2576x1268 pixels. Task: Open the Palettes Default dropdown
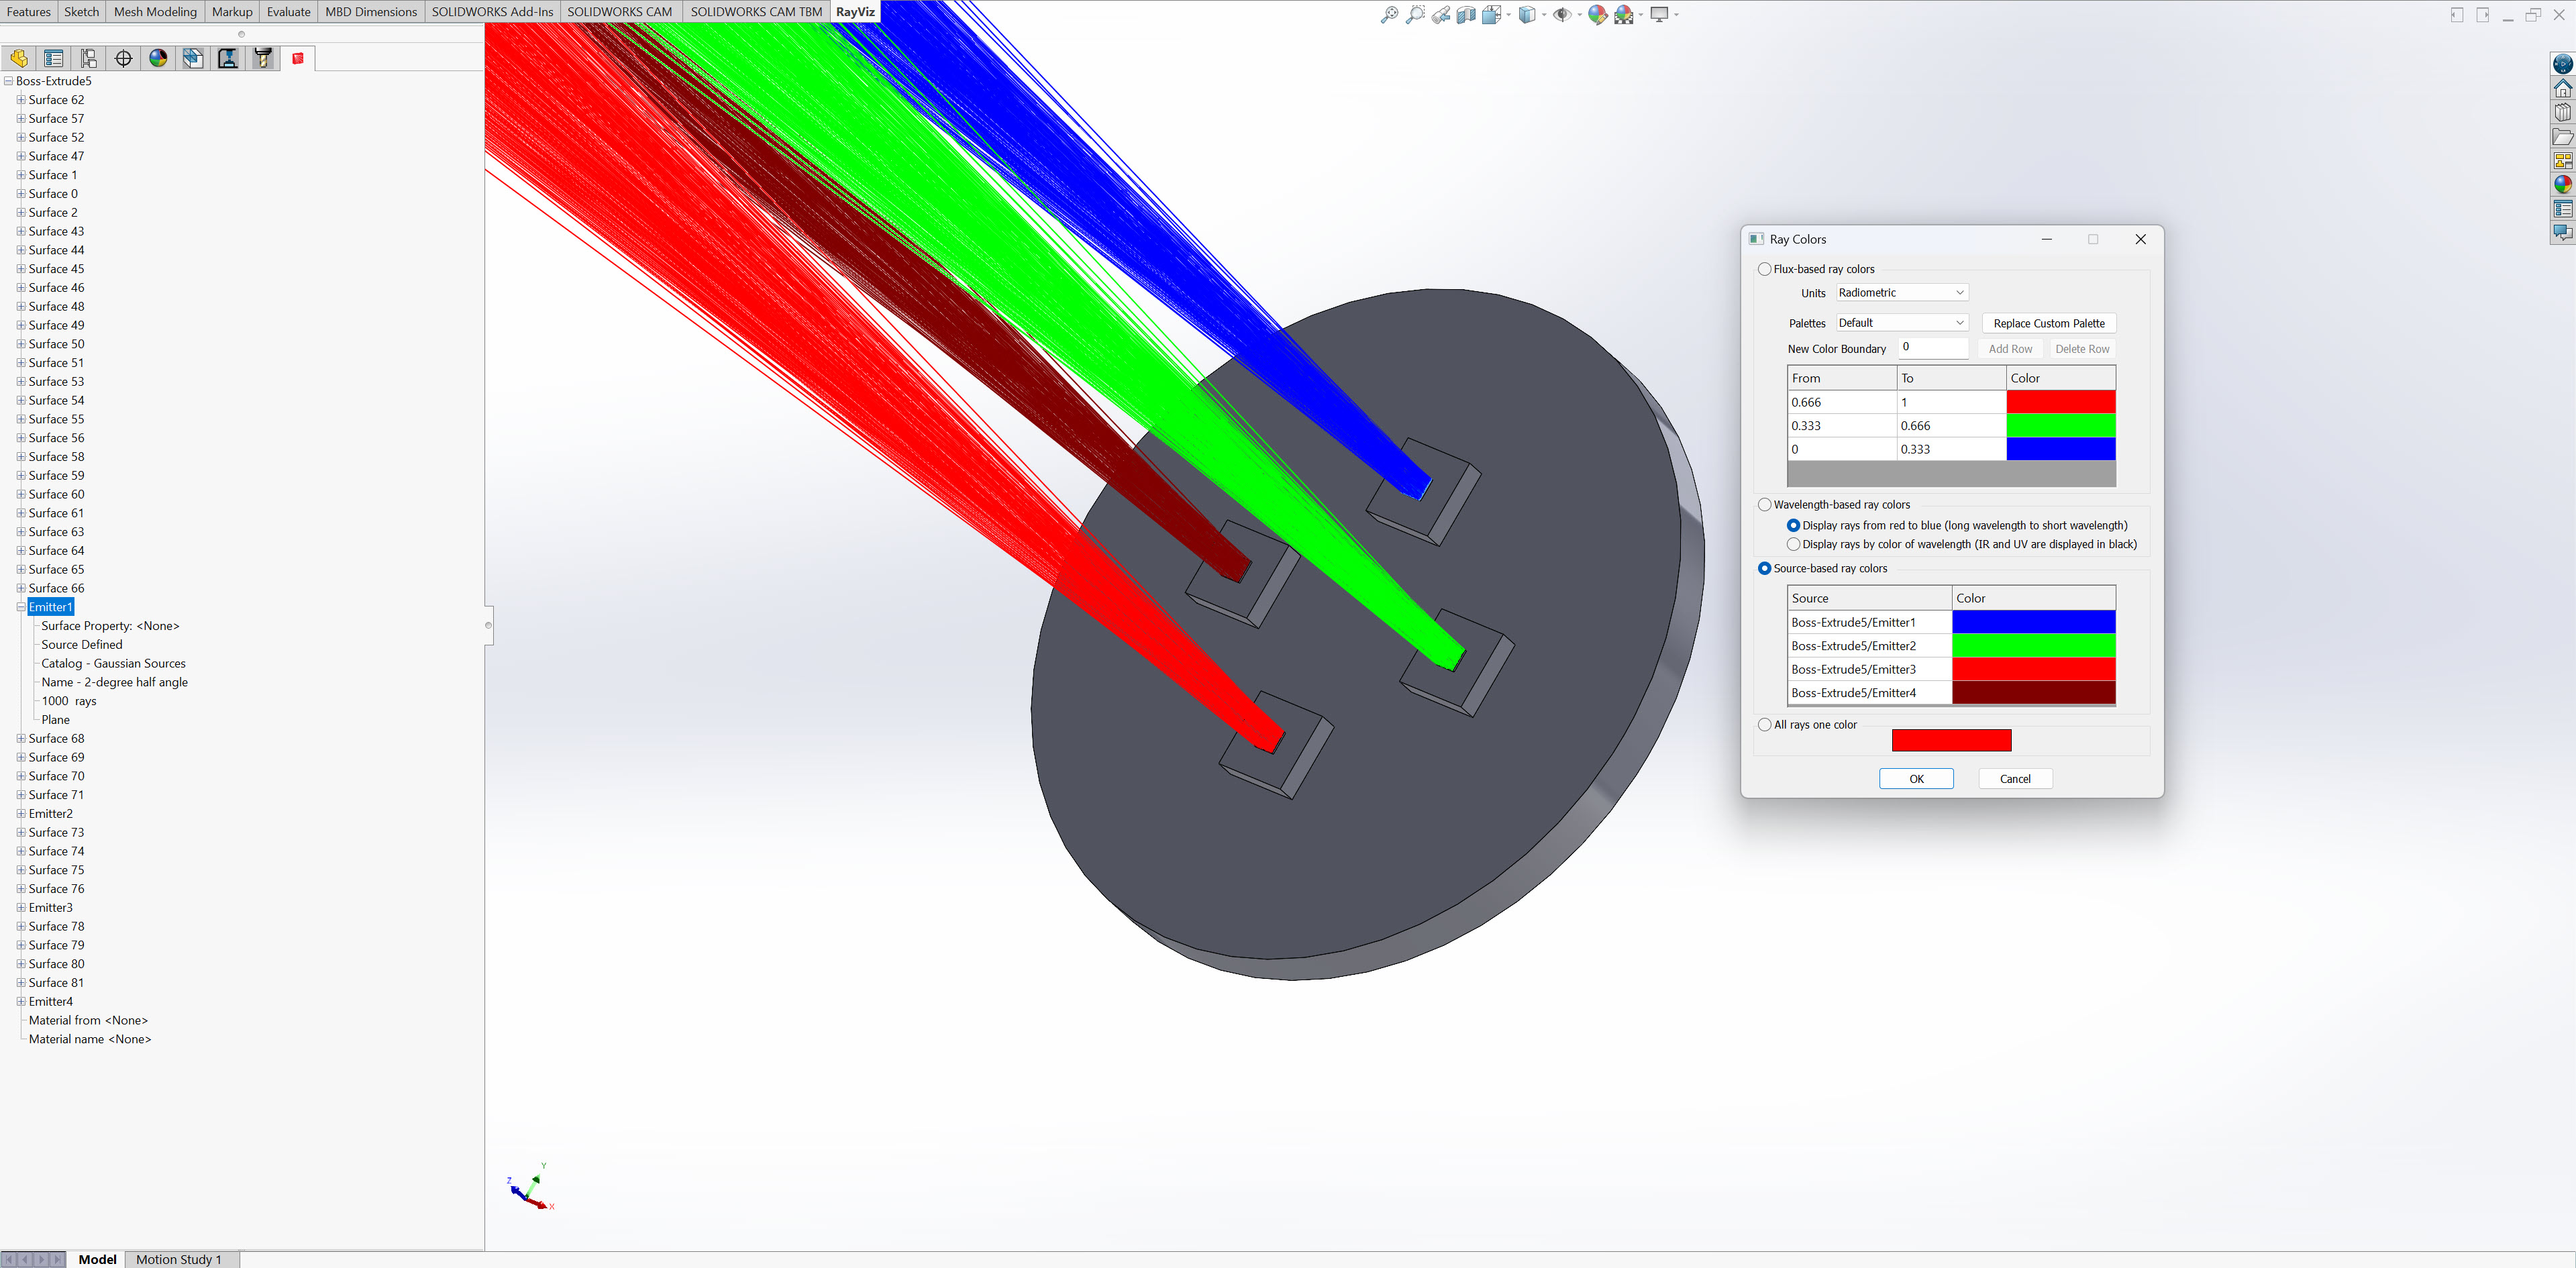[1902, 323]
